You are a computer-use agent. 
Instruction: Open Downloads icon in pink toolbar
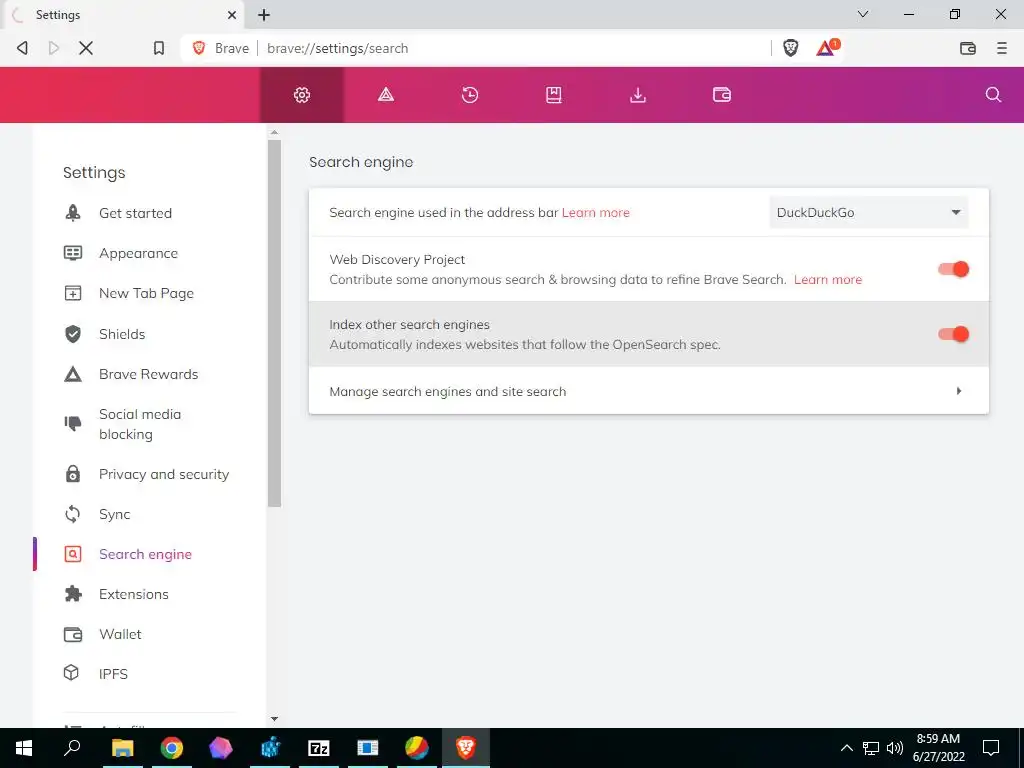[637, 95]
